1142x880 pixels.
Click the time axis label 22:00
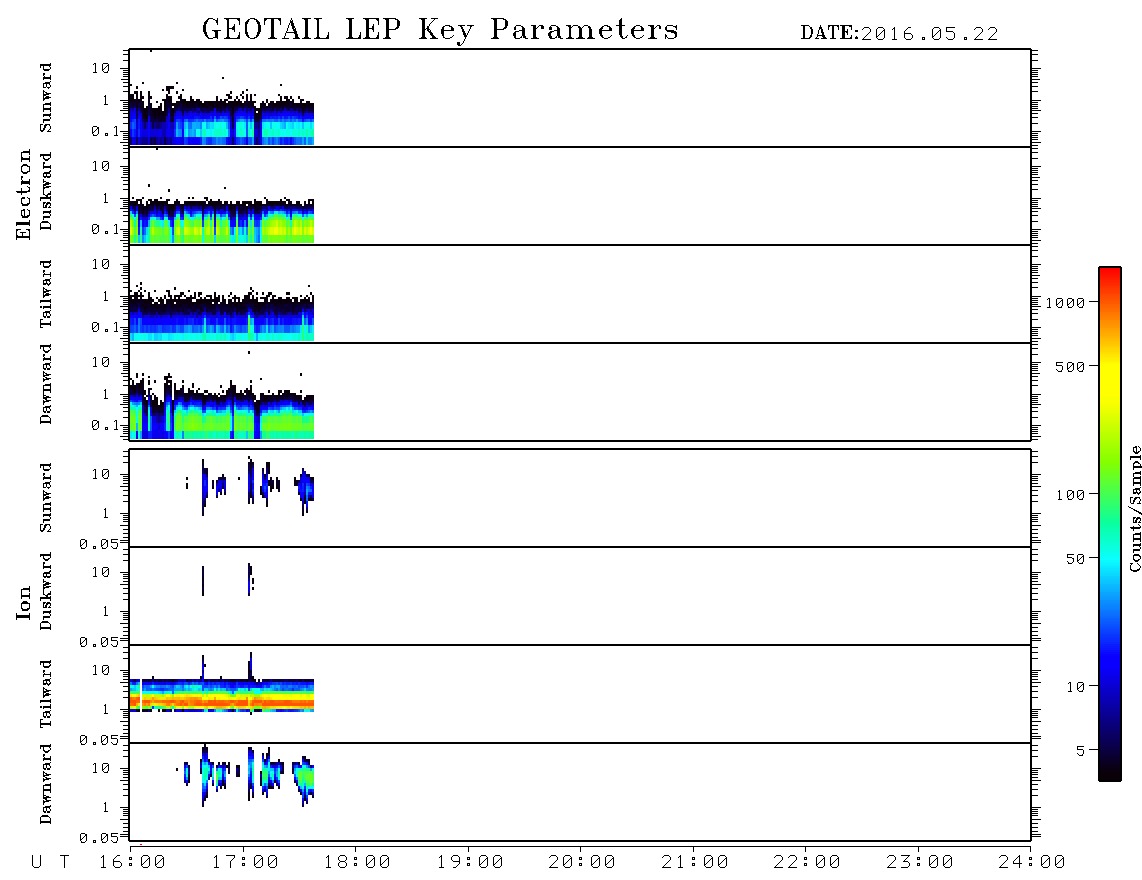[x=807, y=863]
